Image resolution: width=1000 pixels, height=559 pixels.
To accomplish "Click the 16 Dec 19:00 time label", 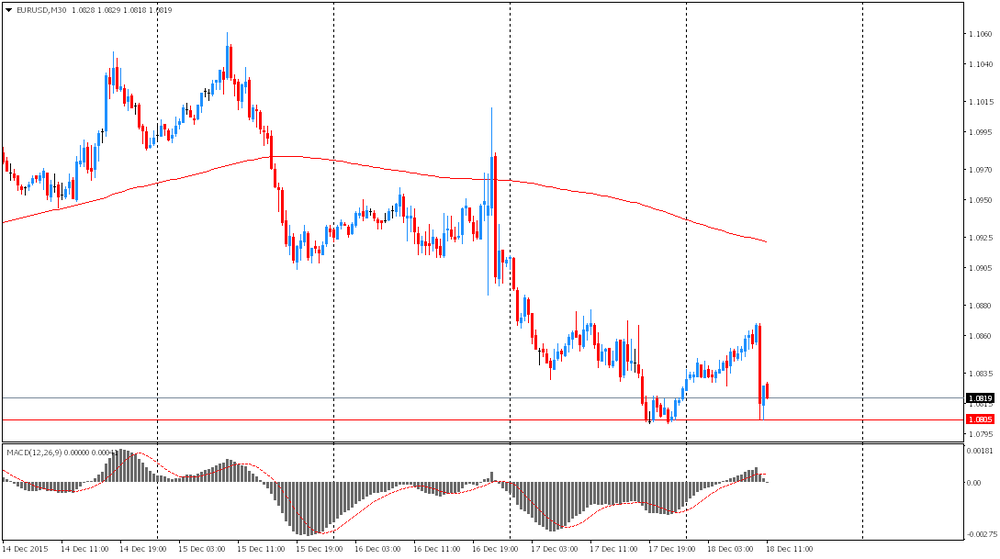I will (496, 549).
